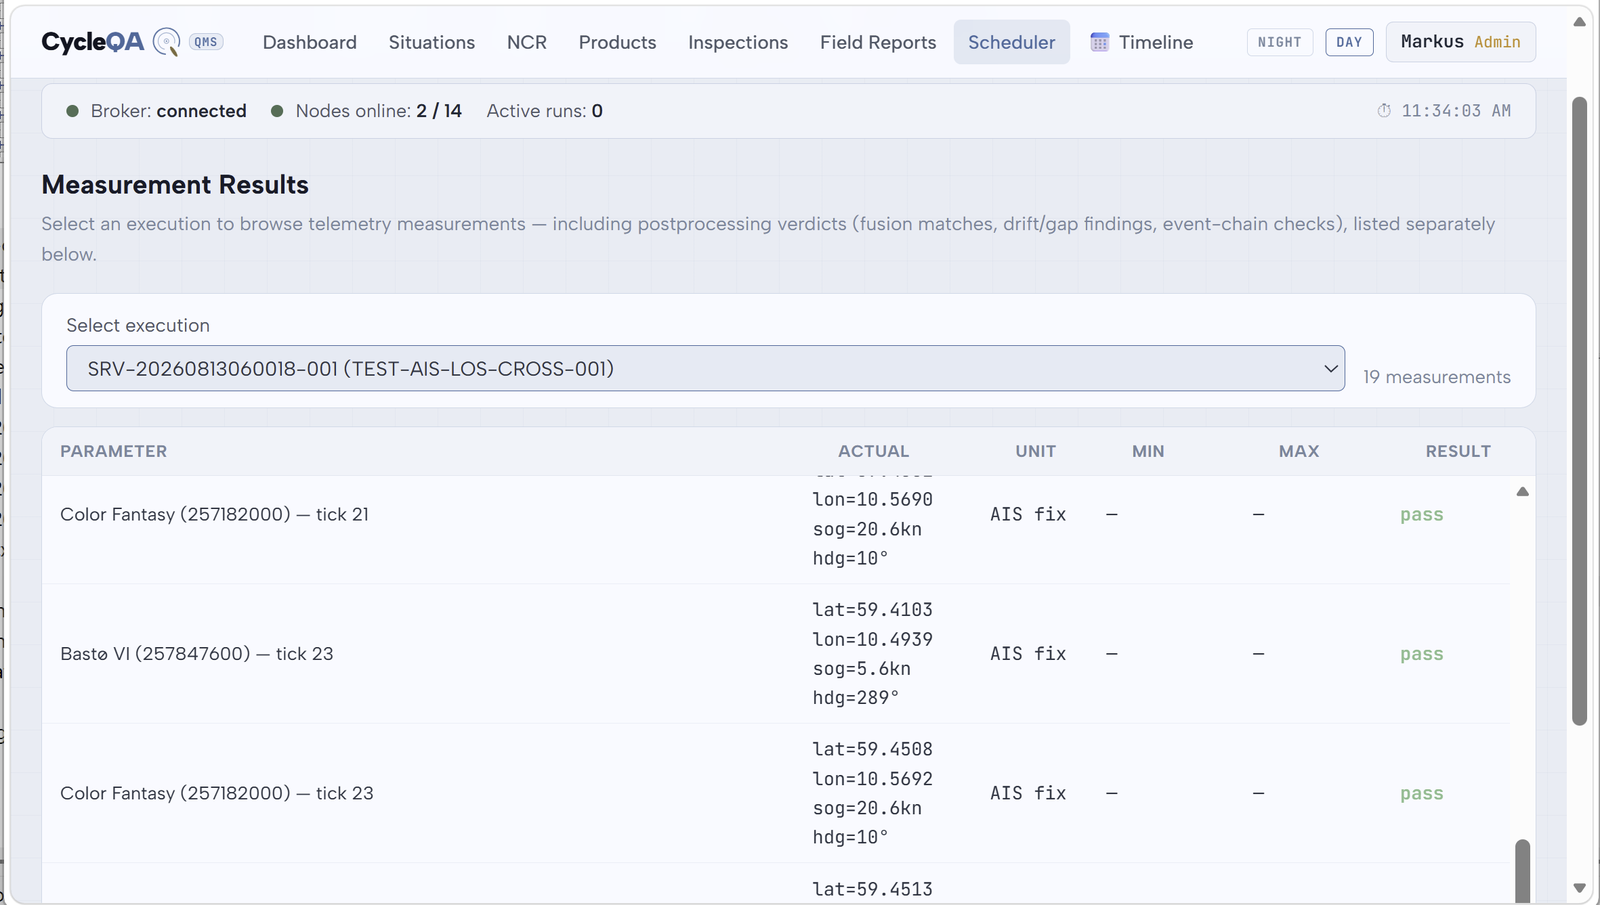Screen dimensions: 1600x905
Task: Click ACTUAL column header
Action: [874, 451]
